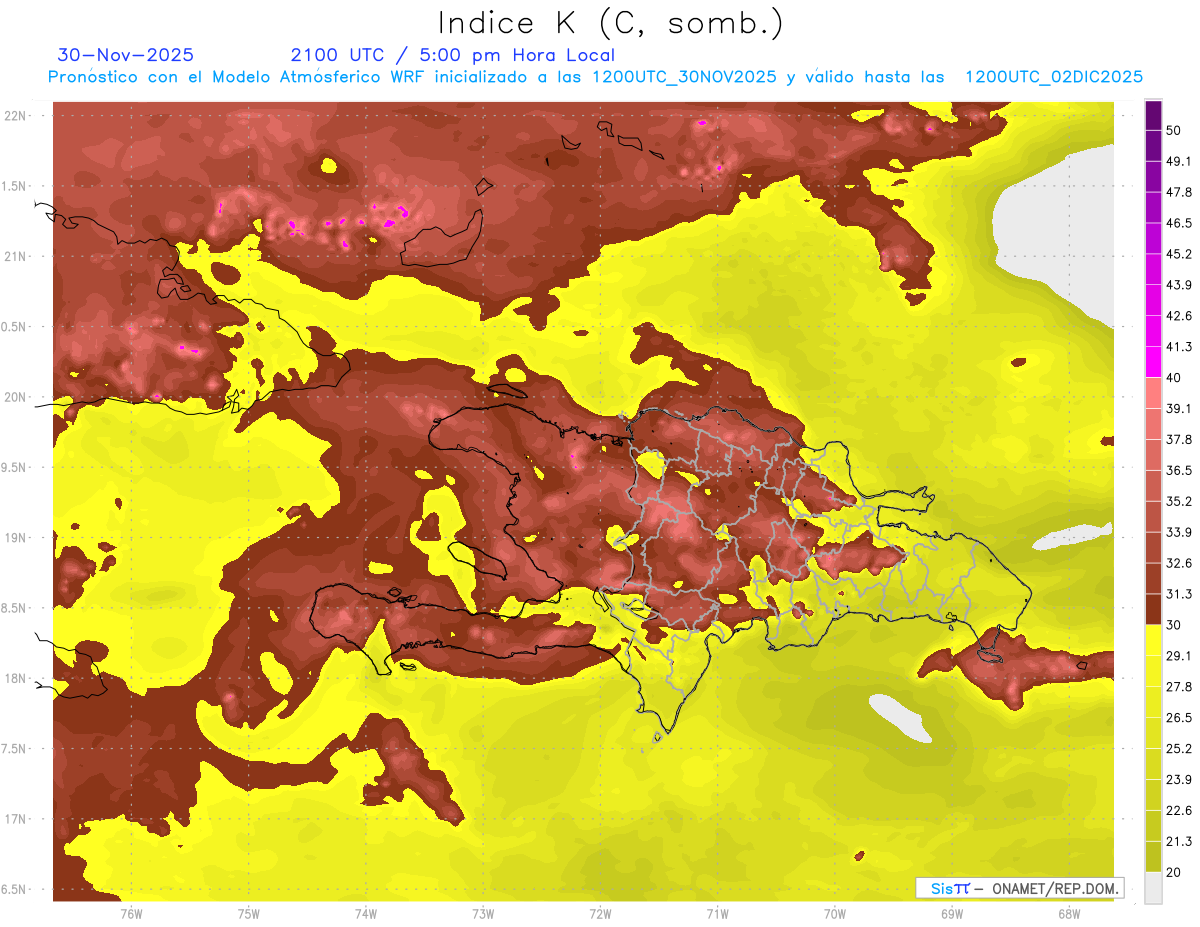Image resolution: width=1200 pixels, height=927 pixels.
Task: Click the "26.5" colorbar value
Action: [x=1179, y=718]
